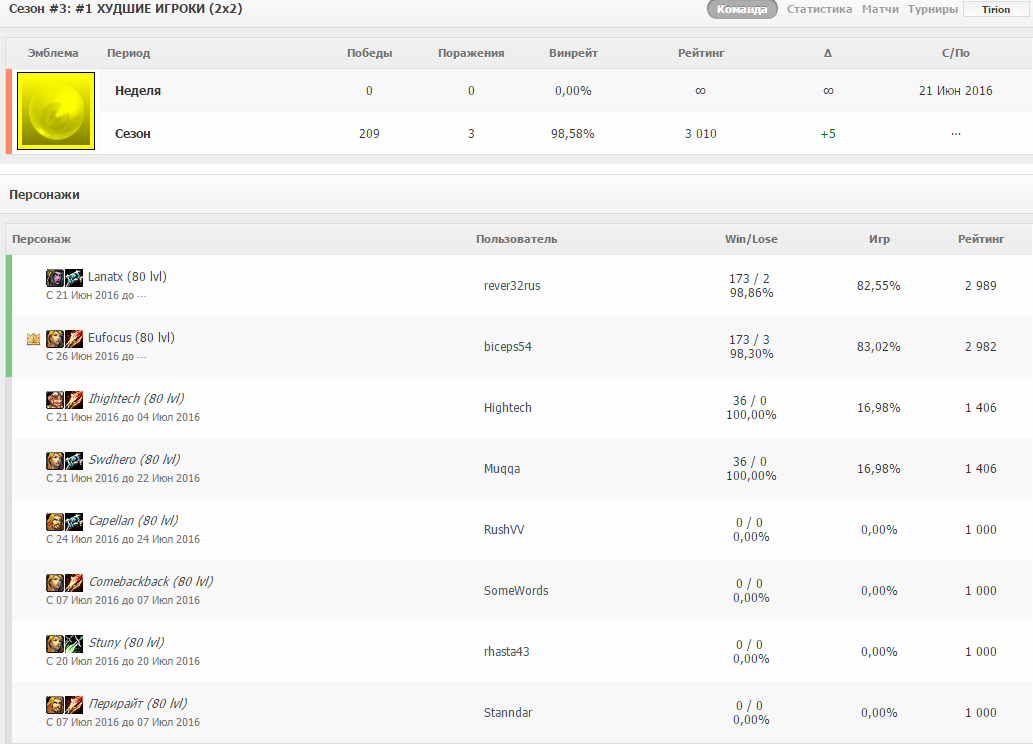Click the 82,55% games value for Lanatx
The width and height of the screenshot is (1033, 744).
pyautogui.click(x=878, y=285)
